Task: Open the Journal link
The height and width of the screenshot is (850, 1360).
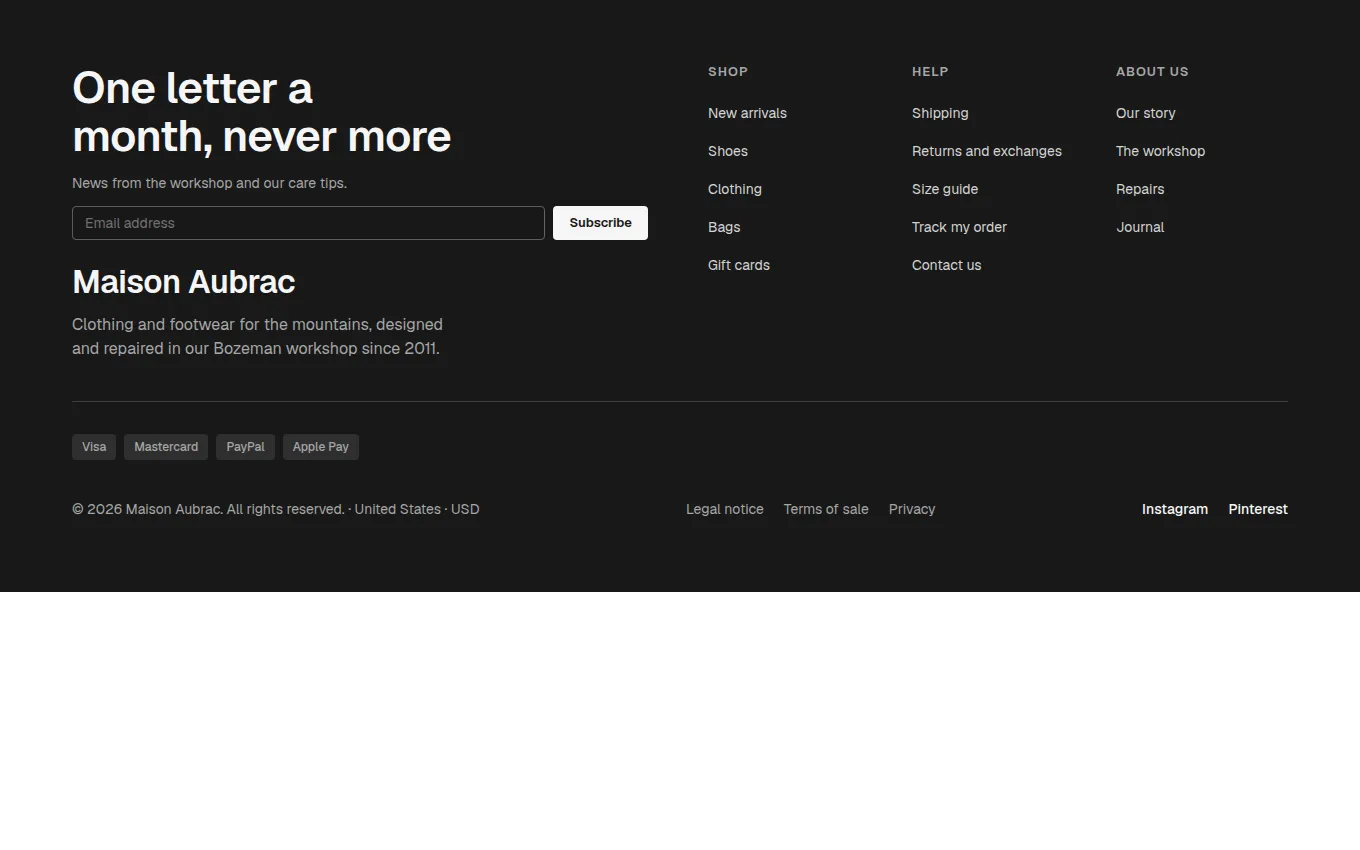Action: click(1140, 227)
